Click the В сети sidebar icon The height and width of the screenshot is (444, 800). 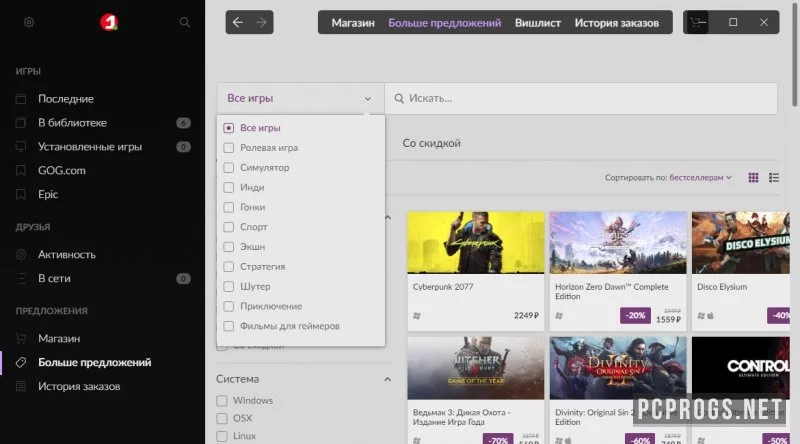tap(21, 278)
